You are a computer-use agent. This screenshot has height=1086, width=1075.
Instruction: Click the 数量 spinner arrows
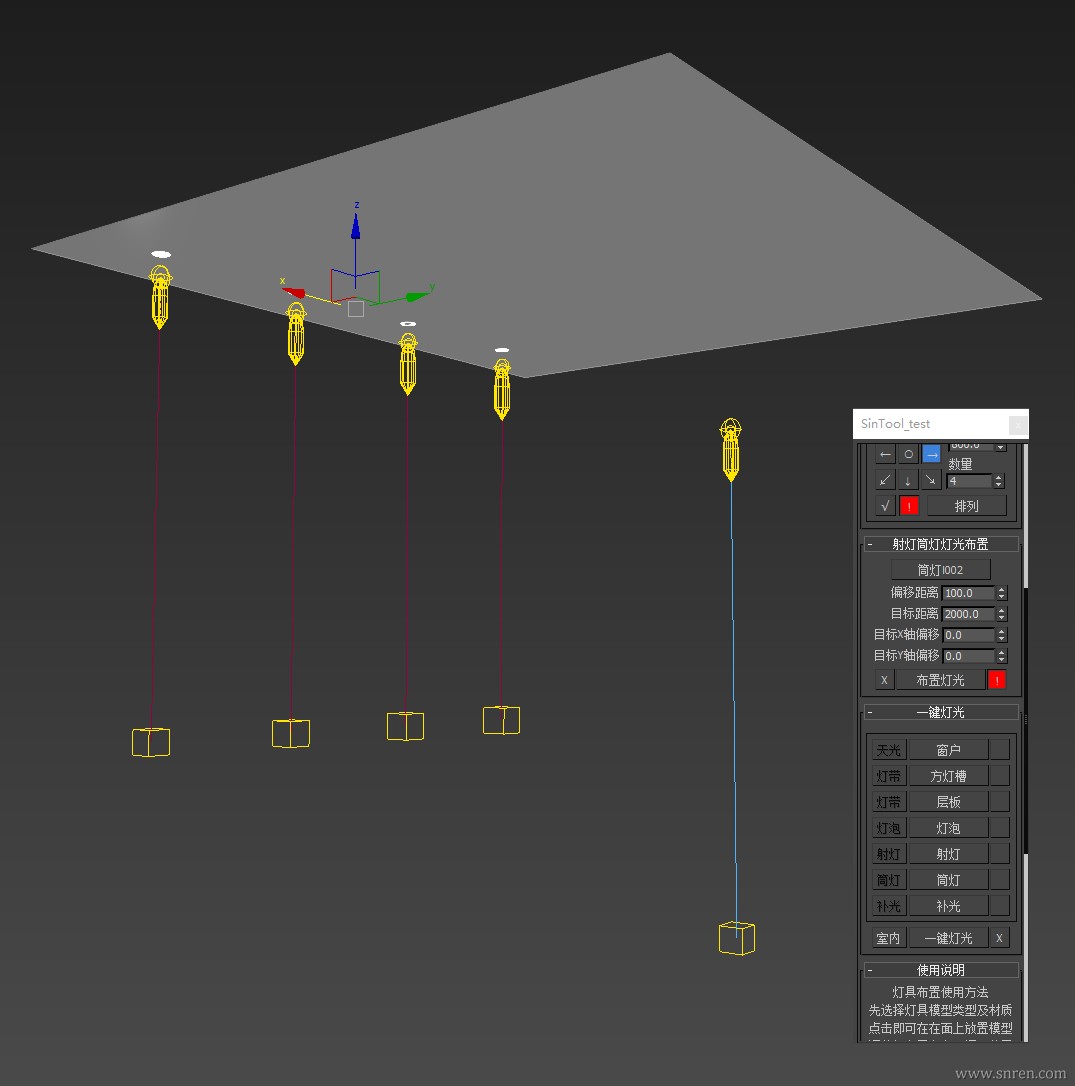(998, 481)
